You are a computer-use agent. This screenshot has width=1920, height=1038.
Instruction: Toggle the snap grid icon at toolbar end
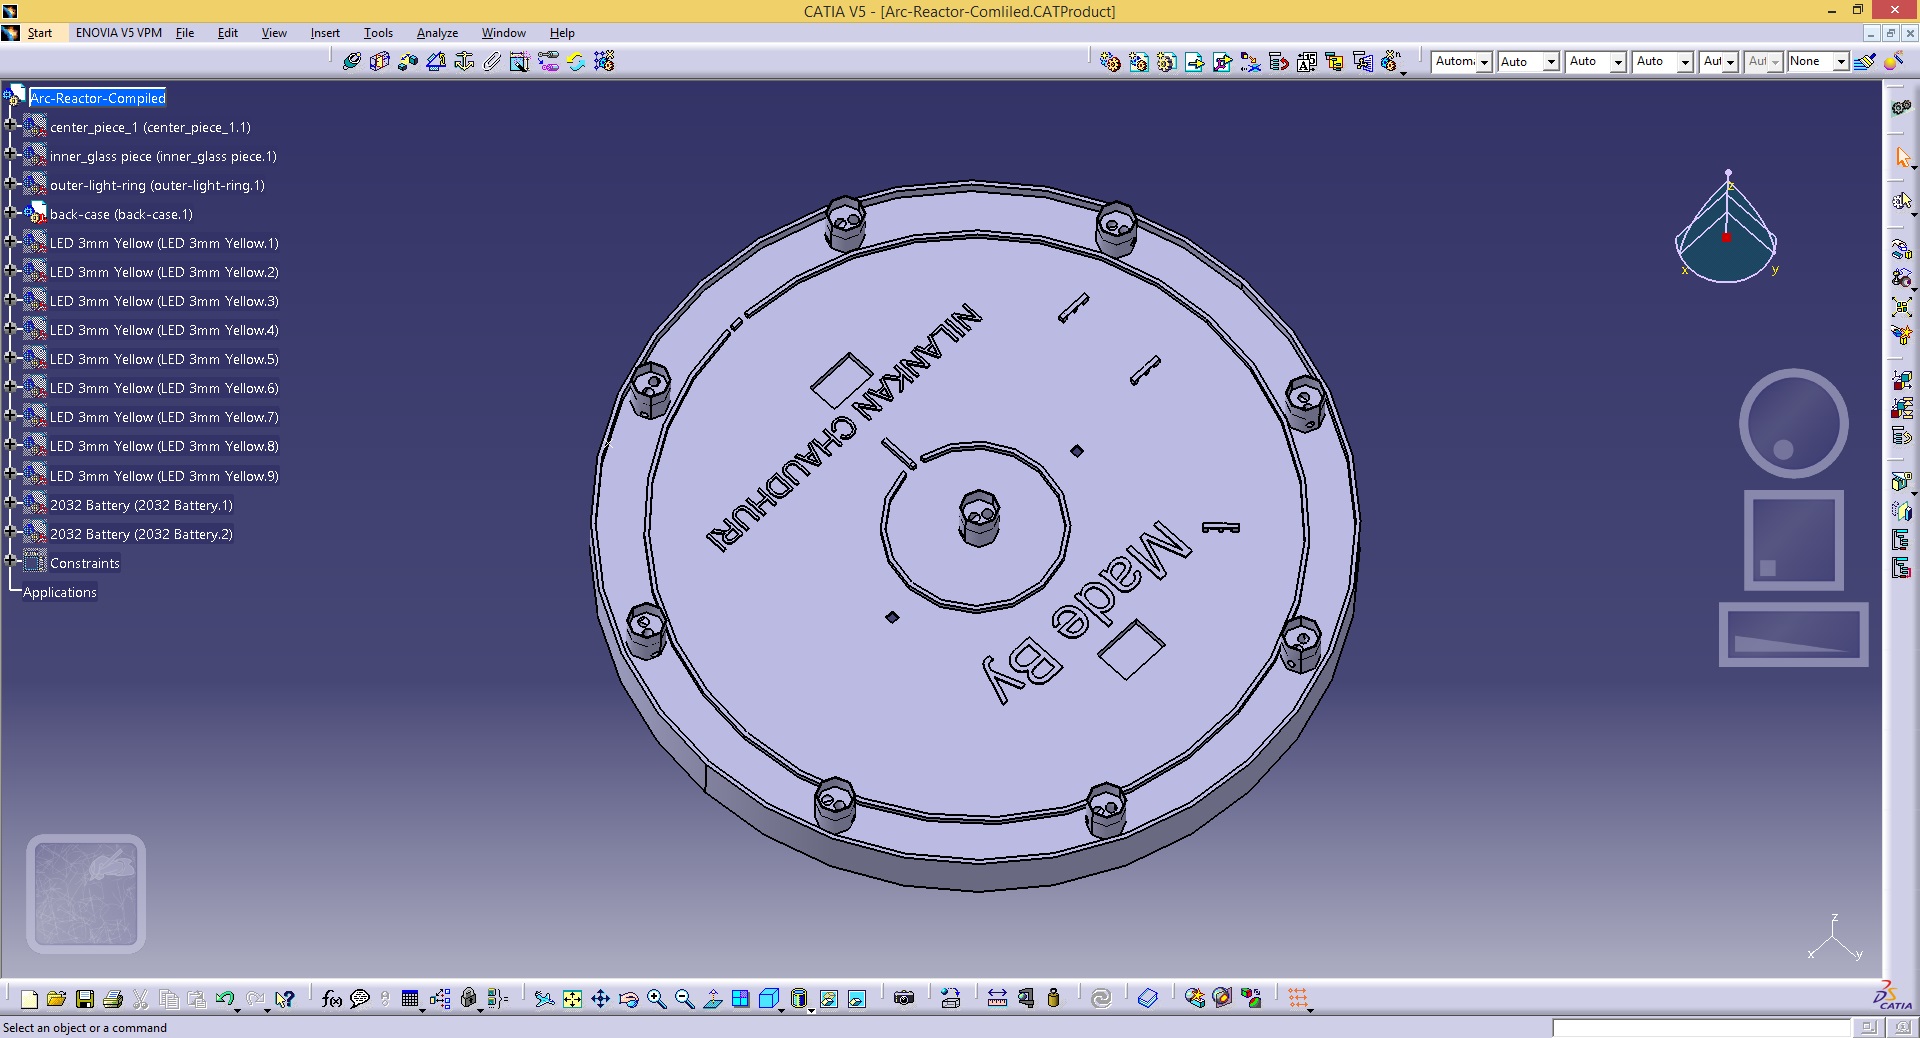[x=1298, y=998]
